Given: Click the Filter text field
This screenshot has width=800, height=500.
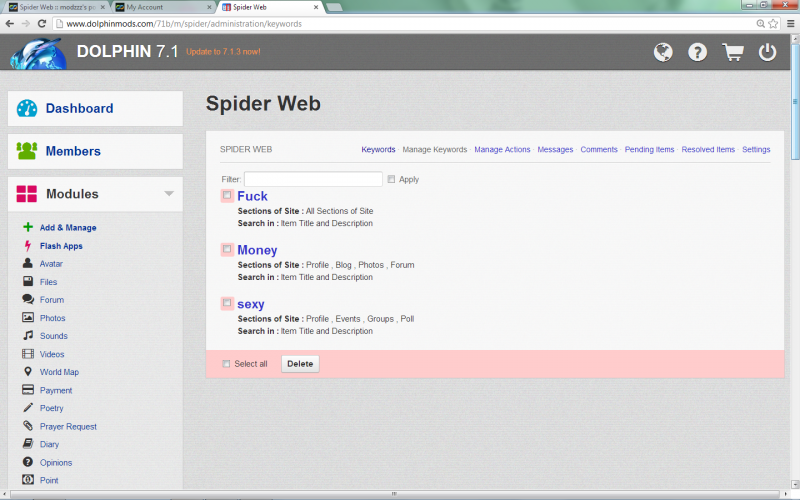Looking at the screenshot, I should (313, 179).
